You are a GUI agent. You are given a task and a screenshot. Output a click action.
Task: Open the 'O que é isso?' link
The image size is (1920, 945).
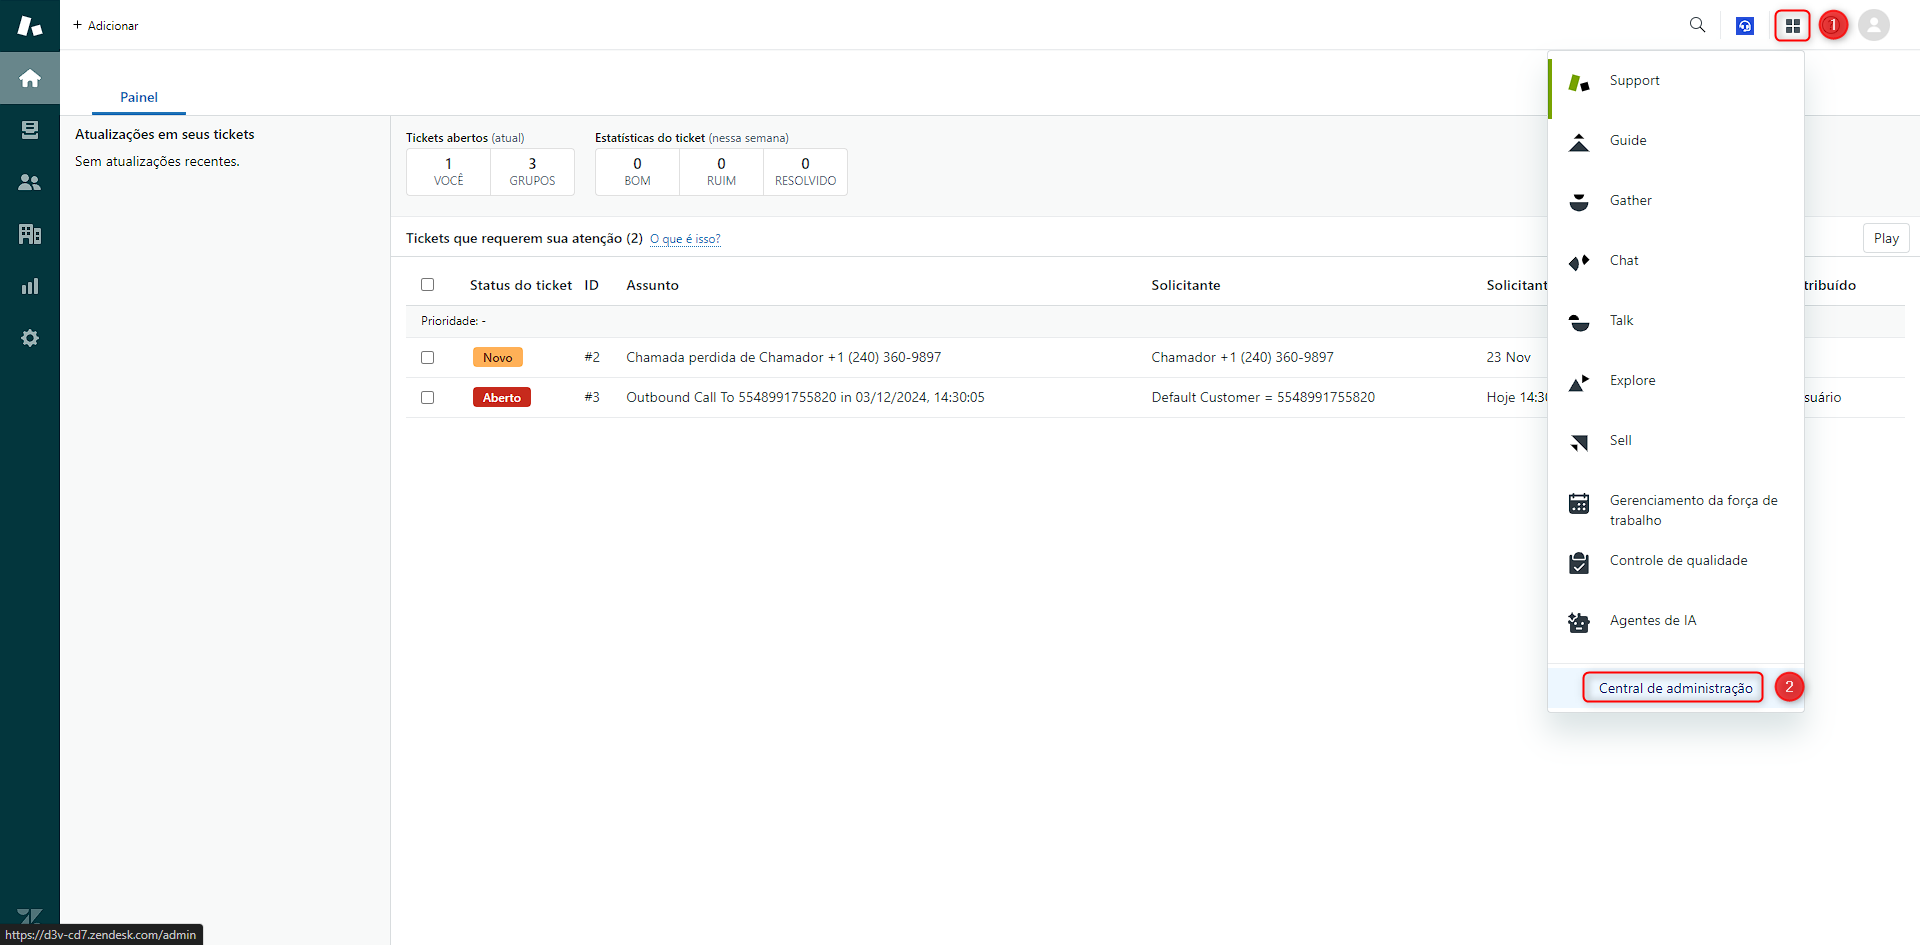685,239
